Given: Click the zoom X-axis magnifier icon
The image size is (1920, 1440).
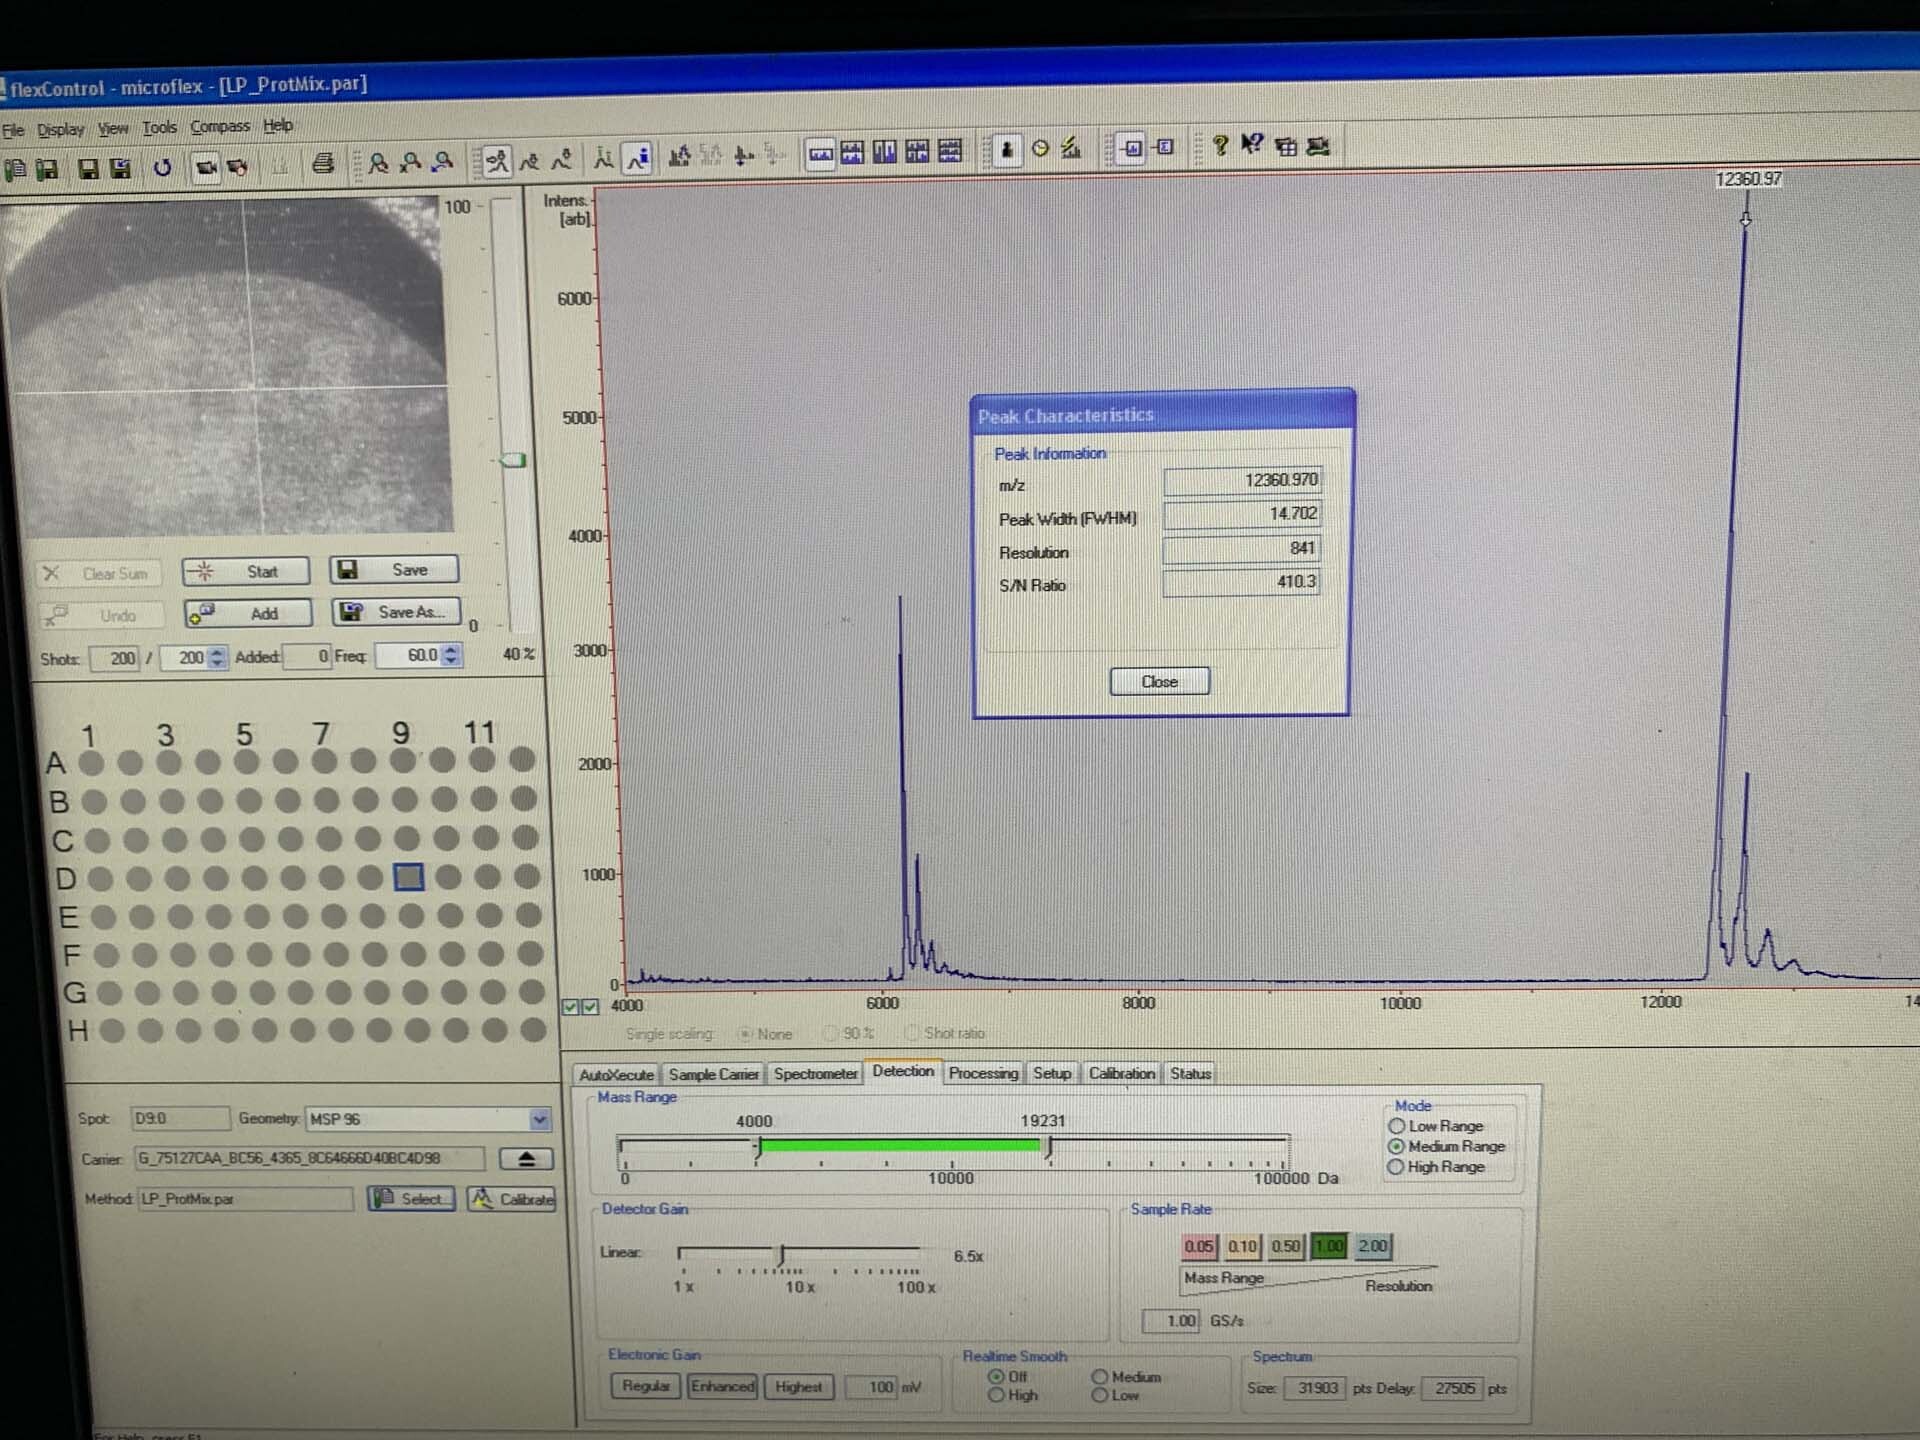Looking at the screenshot, I should (410, 161).
